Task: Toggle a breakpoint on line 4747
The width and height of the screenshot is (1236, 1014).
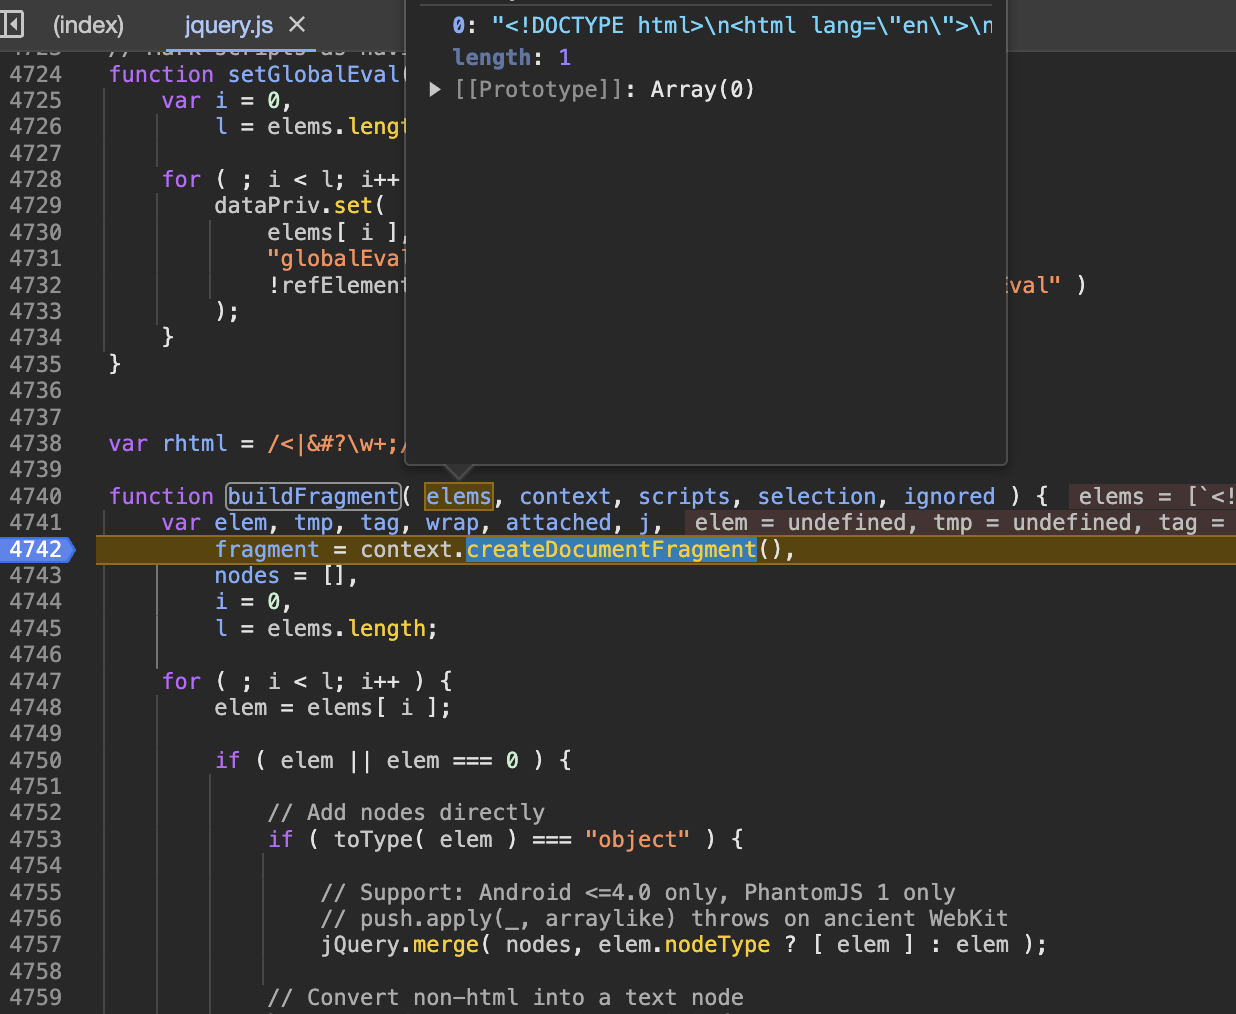Action: pyautogui.click(x=35, y=680)
